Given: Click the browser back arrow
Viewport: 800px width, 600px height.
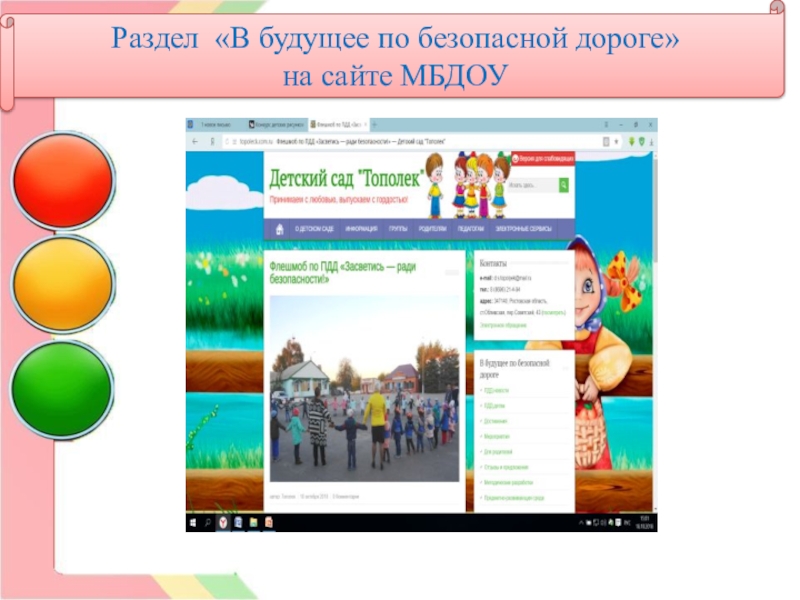Looking at the screenshot, I should [193, 143].
